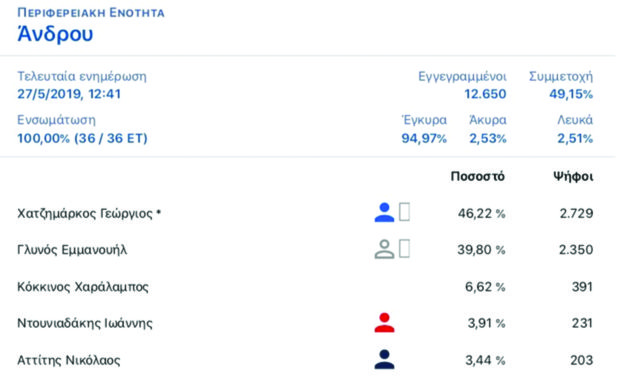Click the dark navy person icon for Αττίτης

[x=384, y=359]
